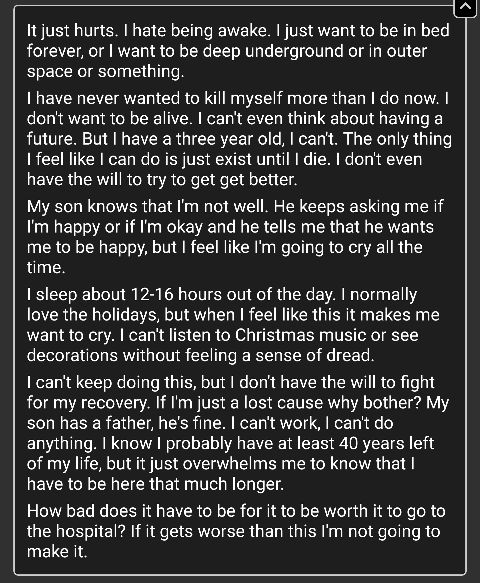The height and width of the screenshot is (583, 480).
Task: Click the last line "make it."
Action: 57,551
